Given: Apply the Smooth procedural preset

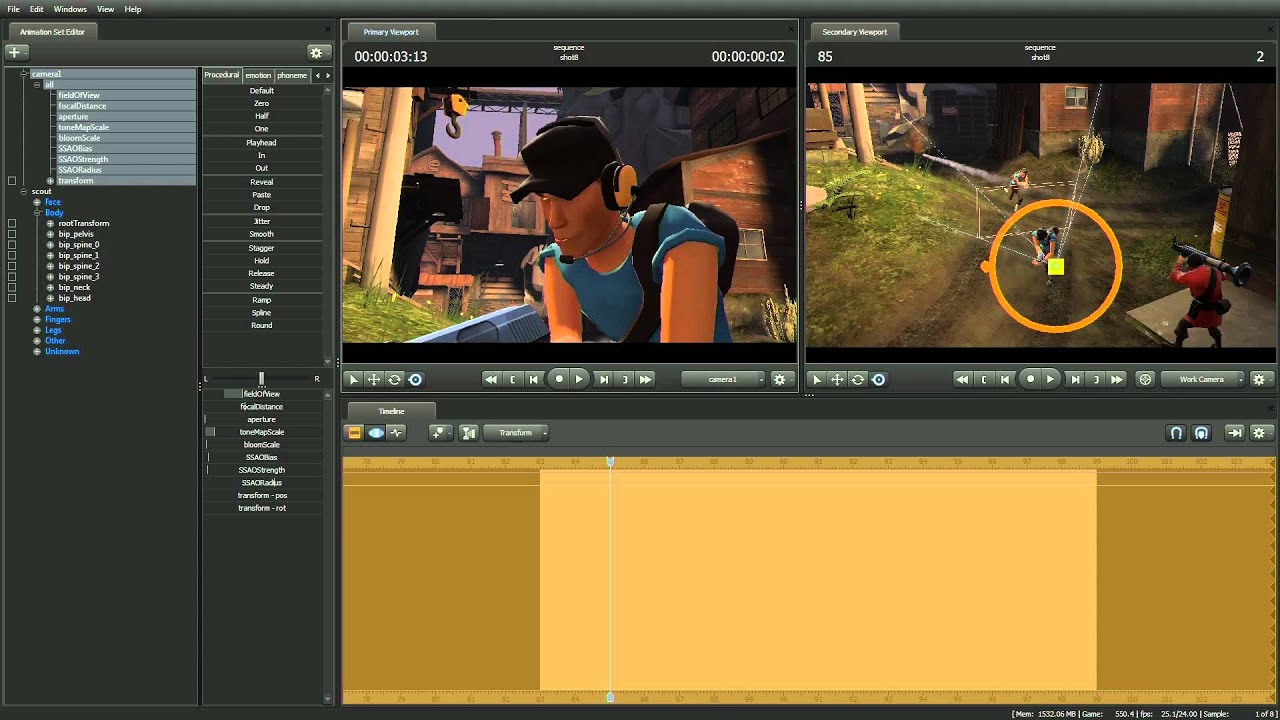Looking at the screenshot, I should [x=262, y=234].
